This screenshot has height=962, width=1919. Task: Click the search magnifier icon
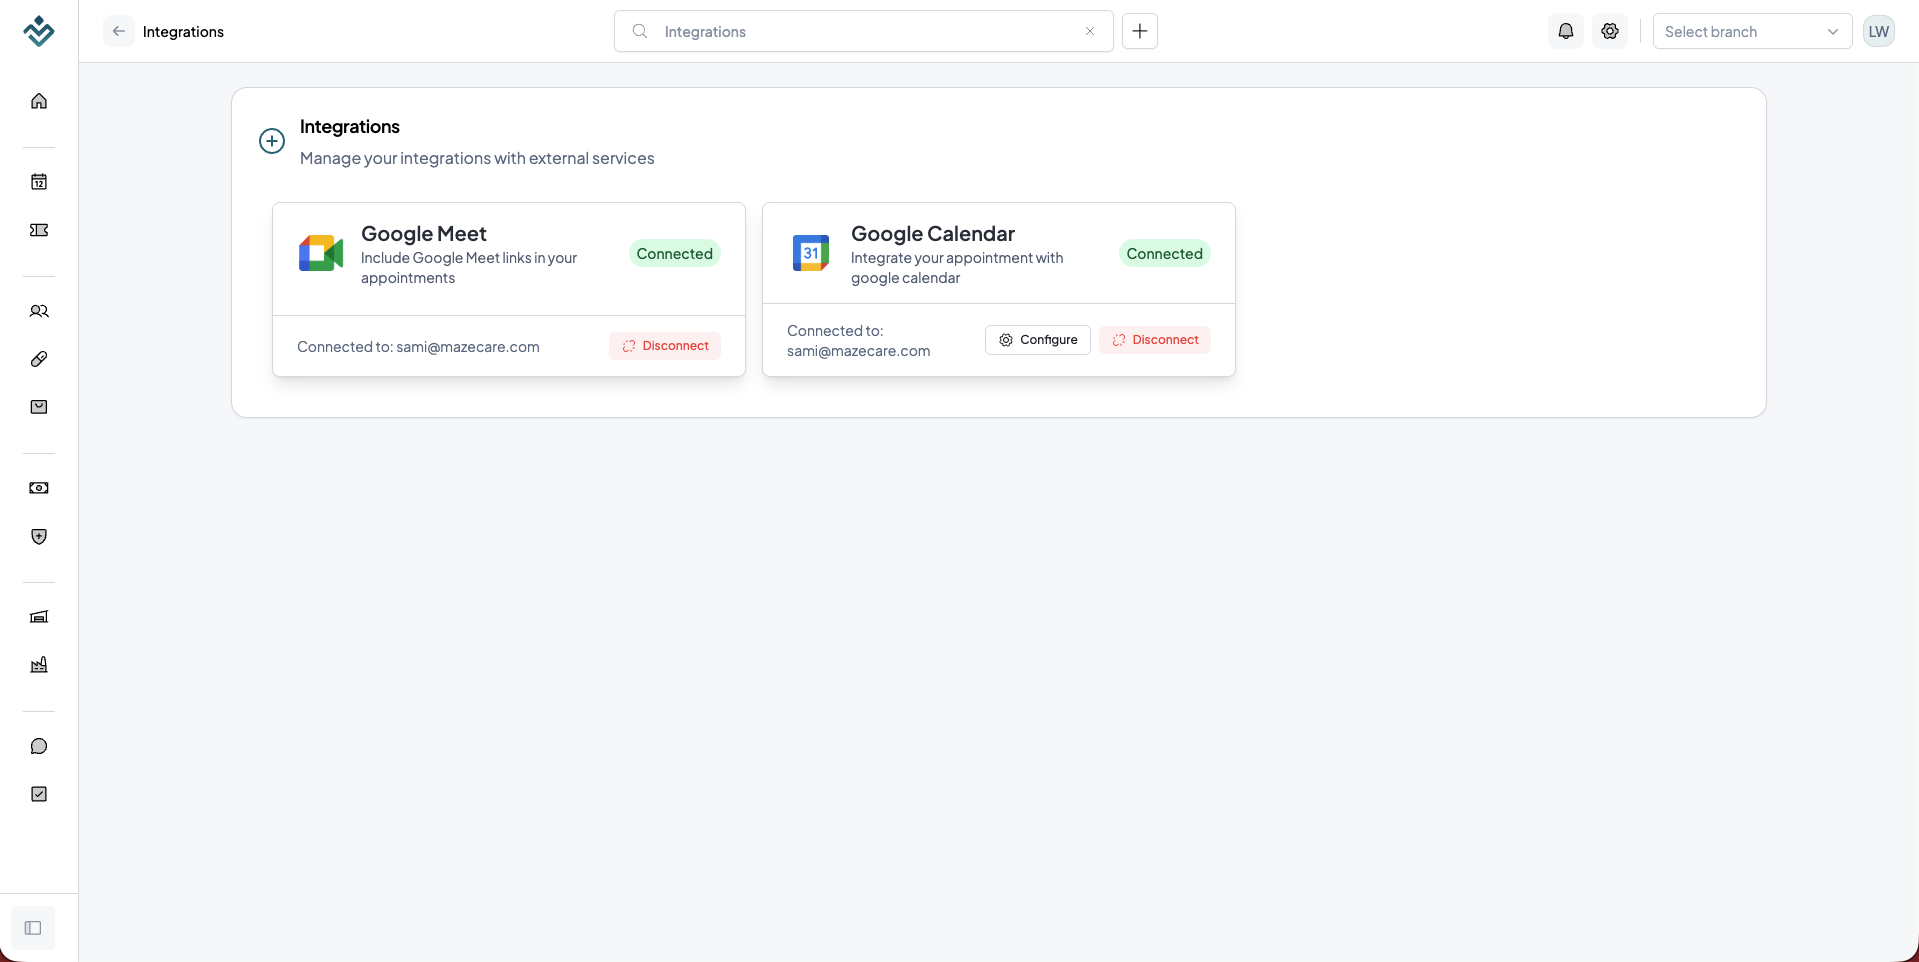[640, 31]
